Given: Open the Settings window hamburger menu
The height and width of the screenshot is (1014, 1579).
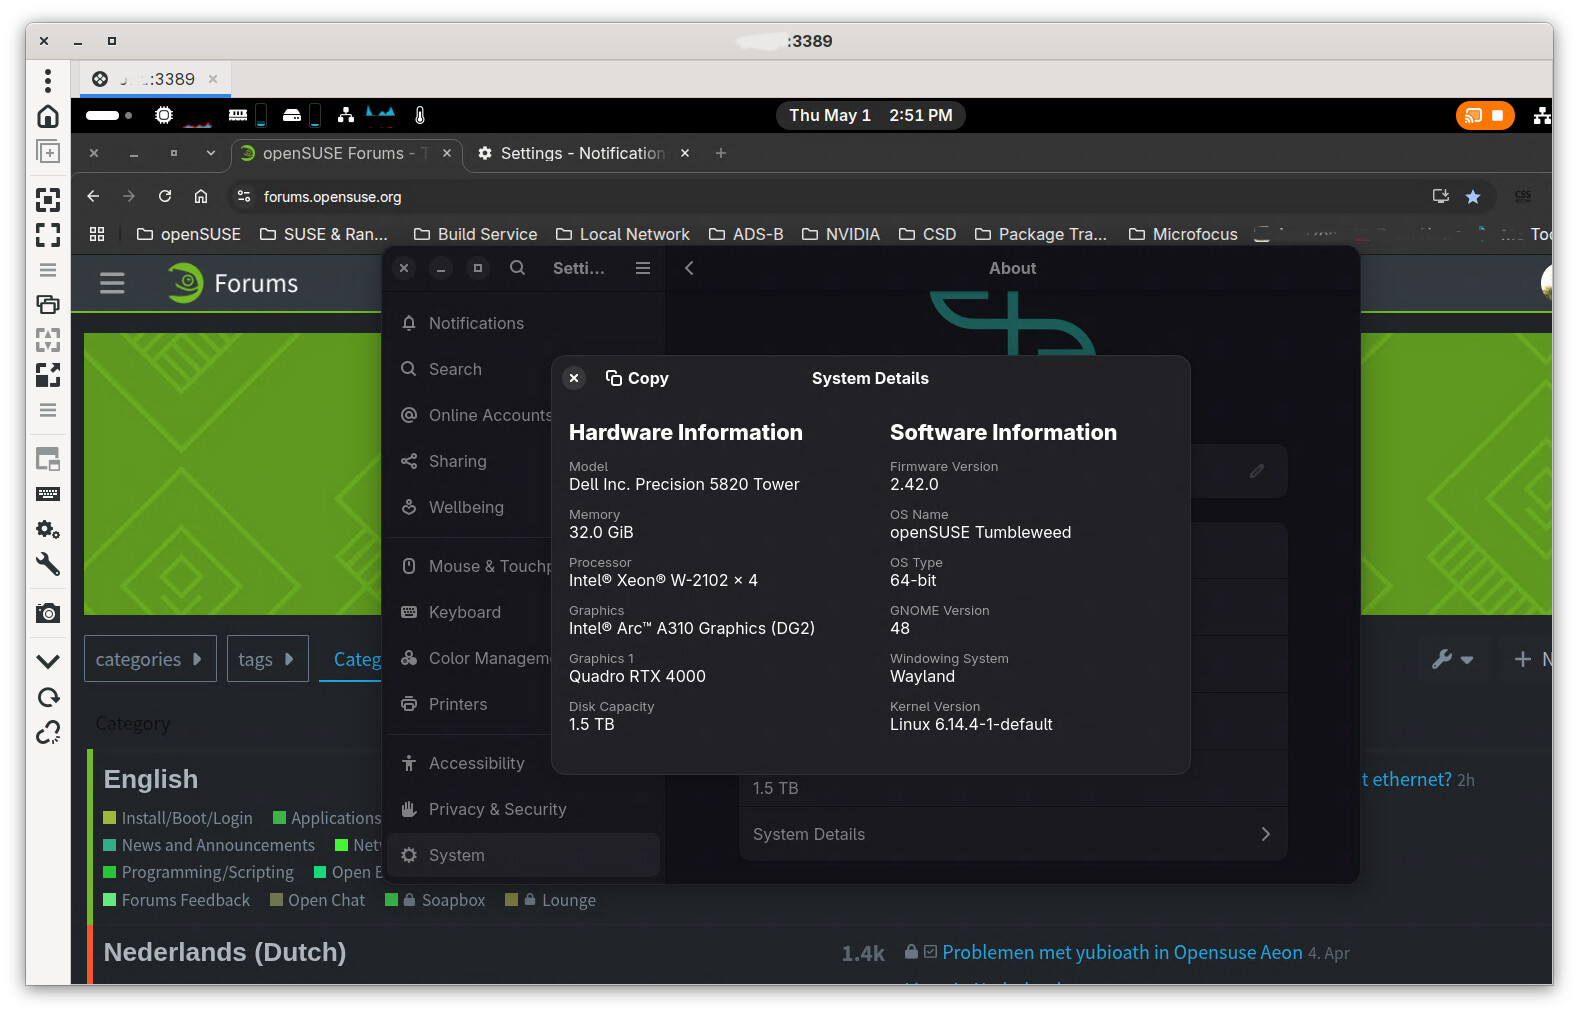Looking at the screenshot, I should pyautogui.click(x=643, y=268).
